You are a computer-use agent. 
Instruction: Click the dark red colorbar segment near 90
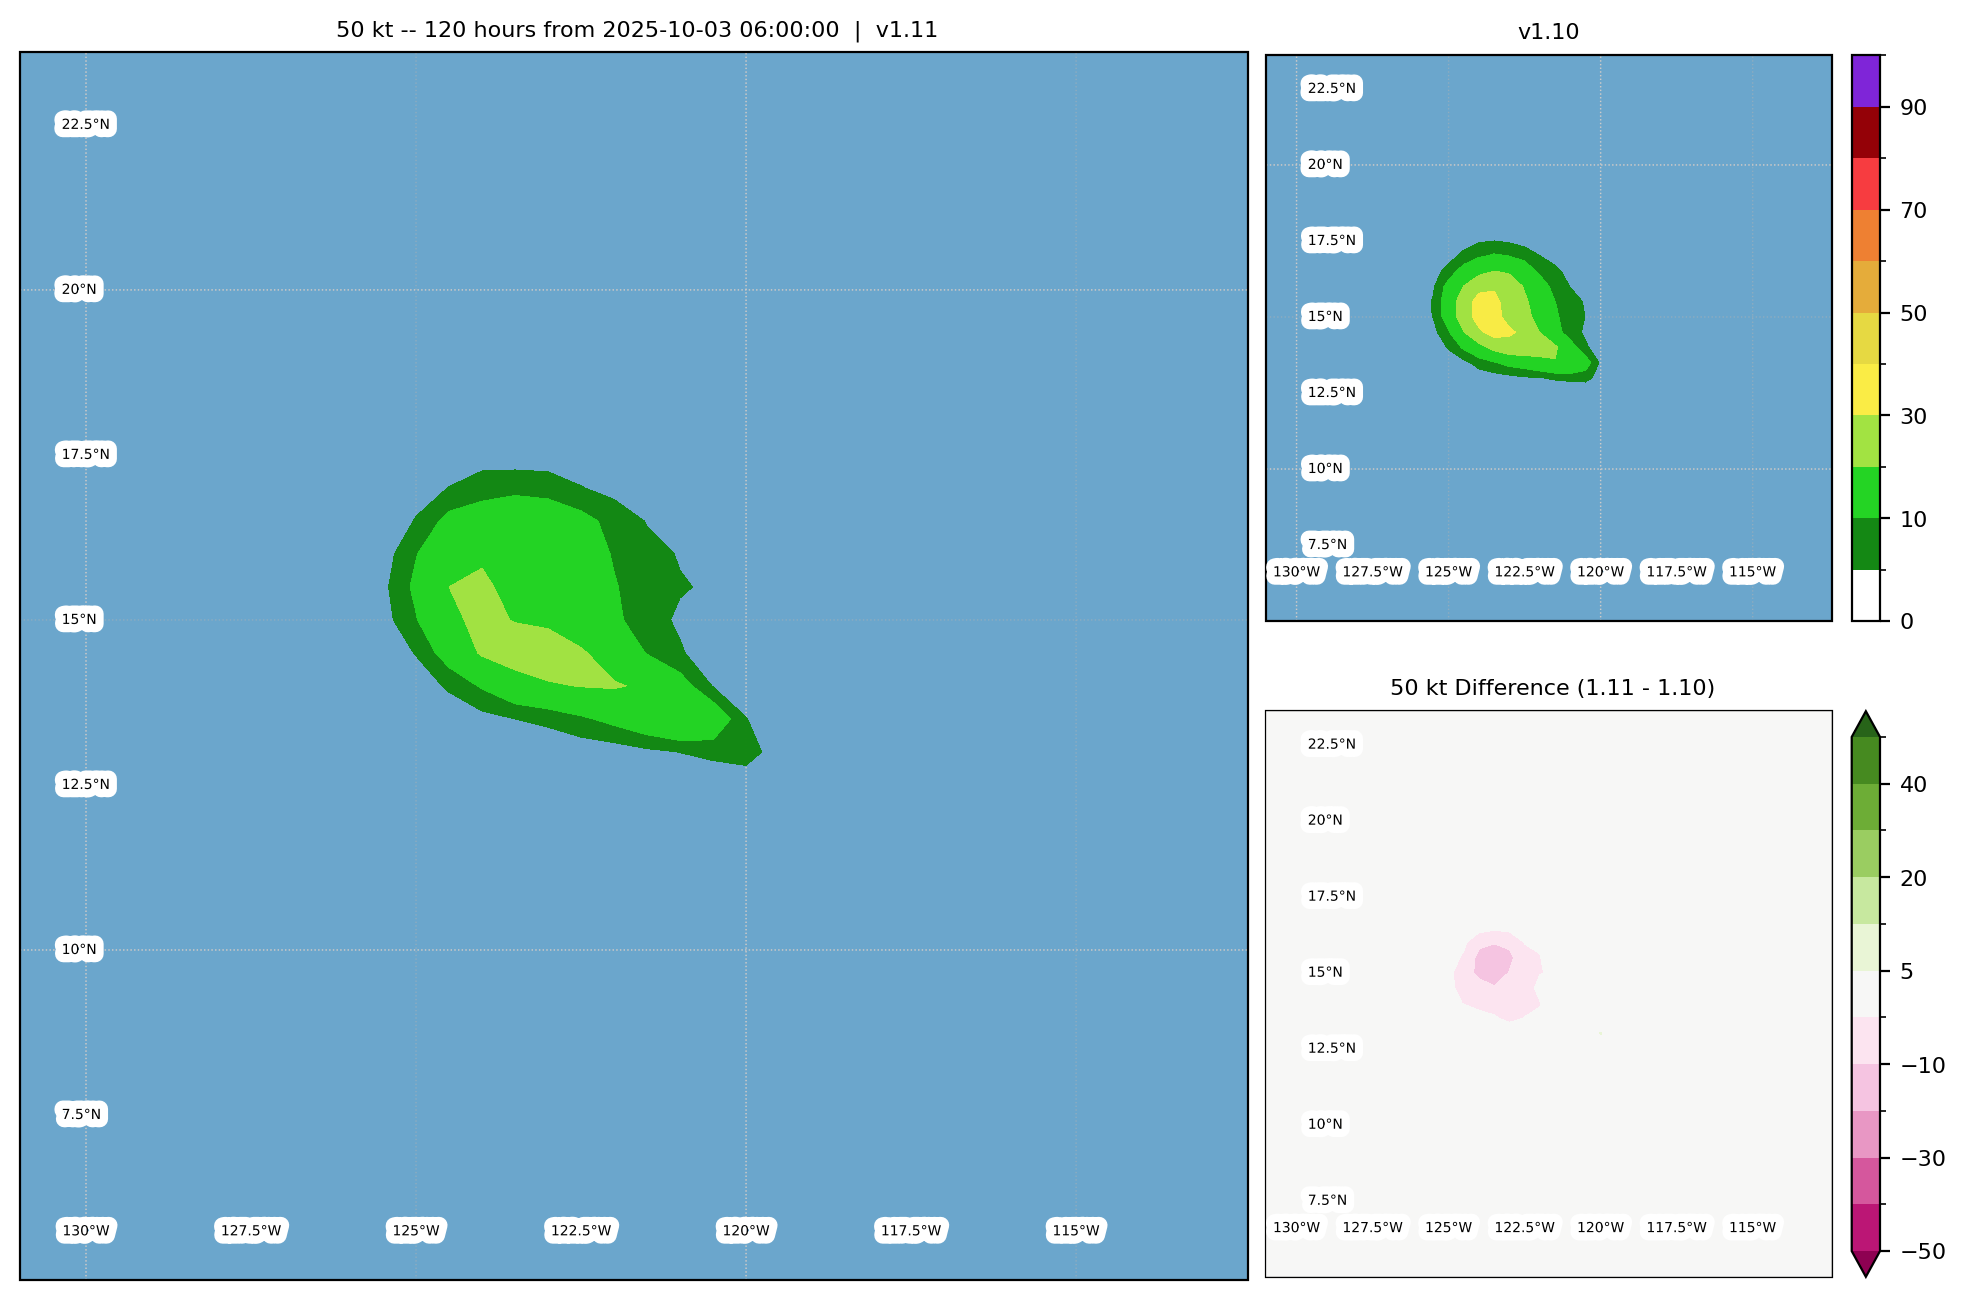click(1865, 132)
